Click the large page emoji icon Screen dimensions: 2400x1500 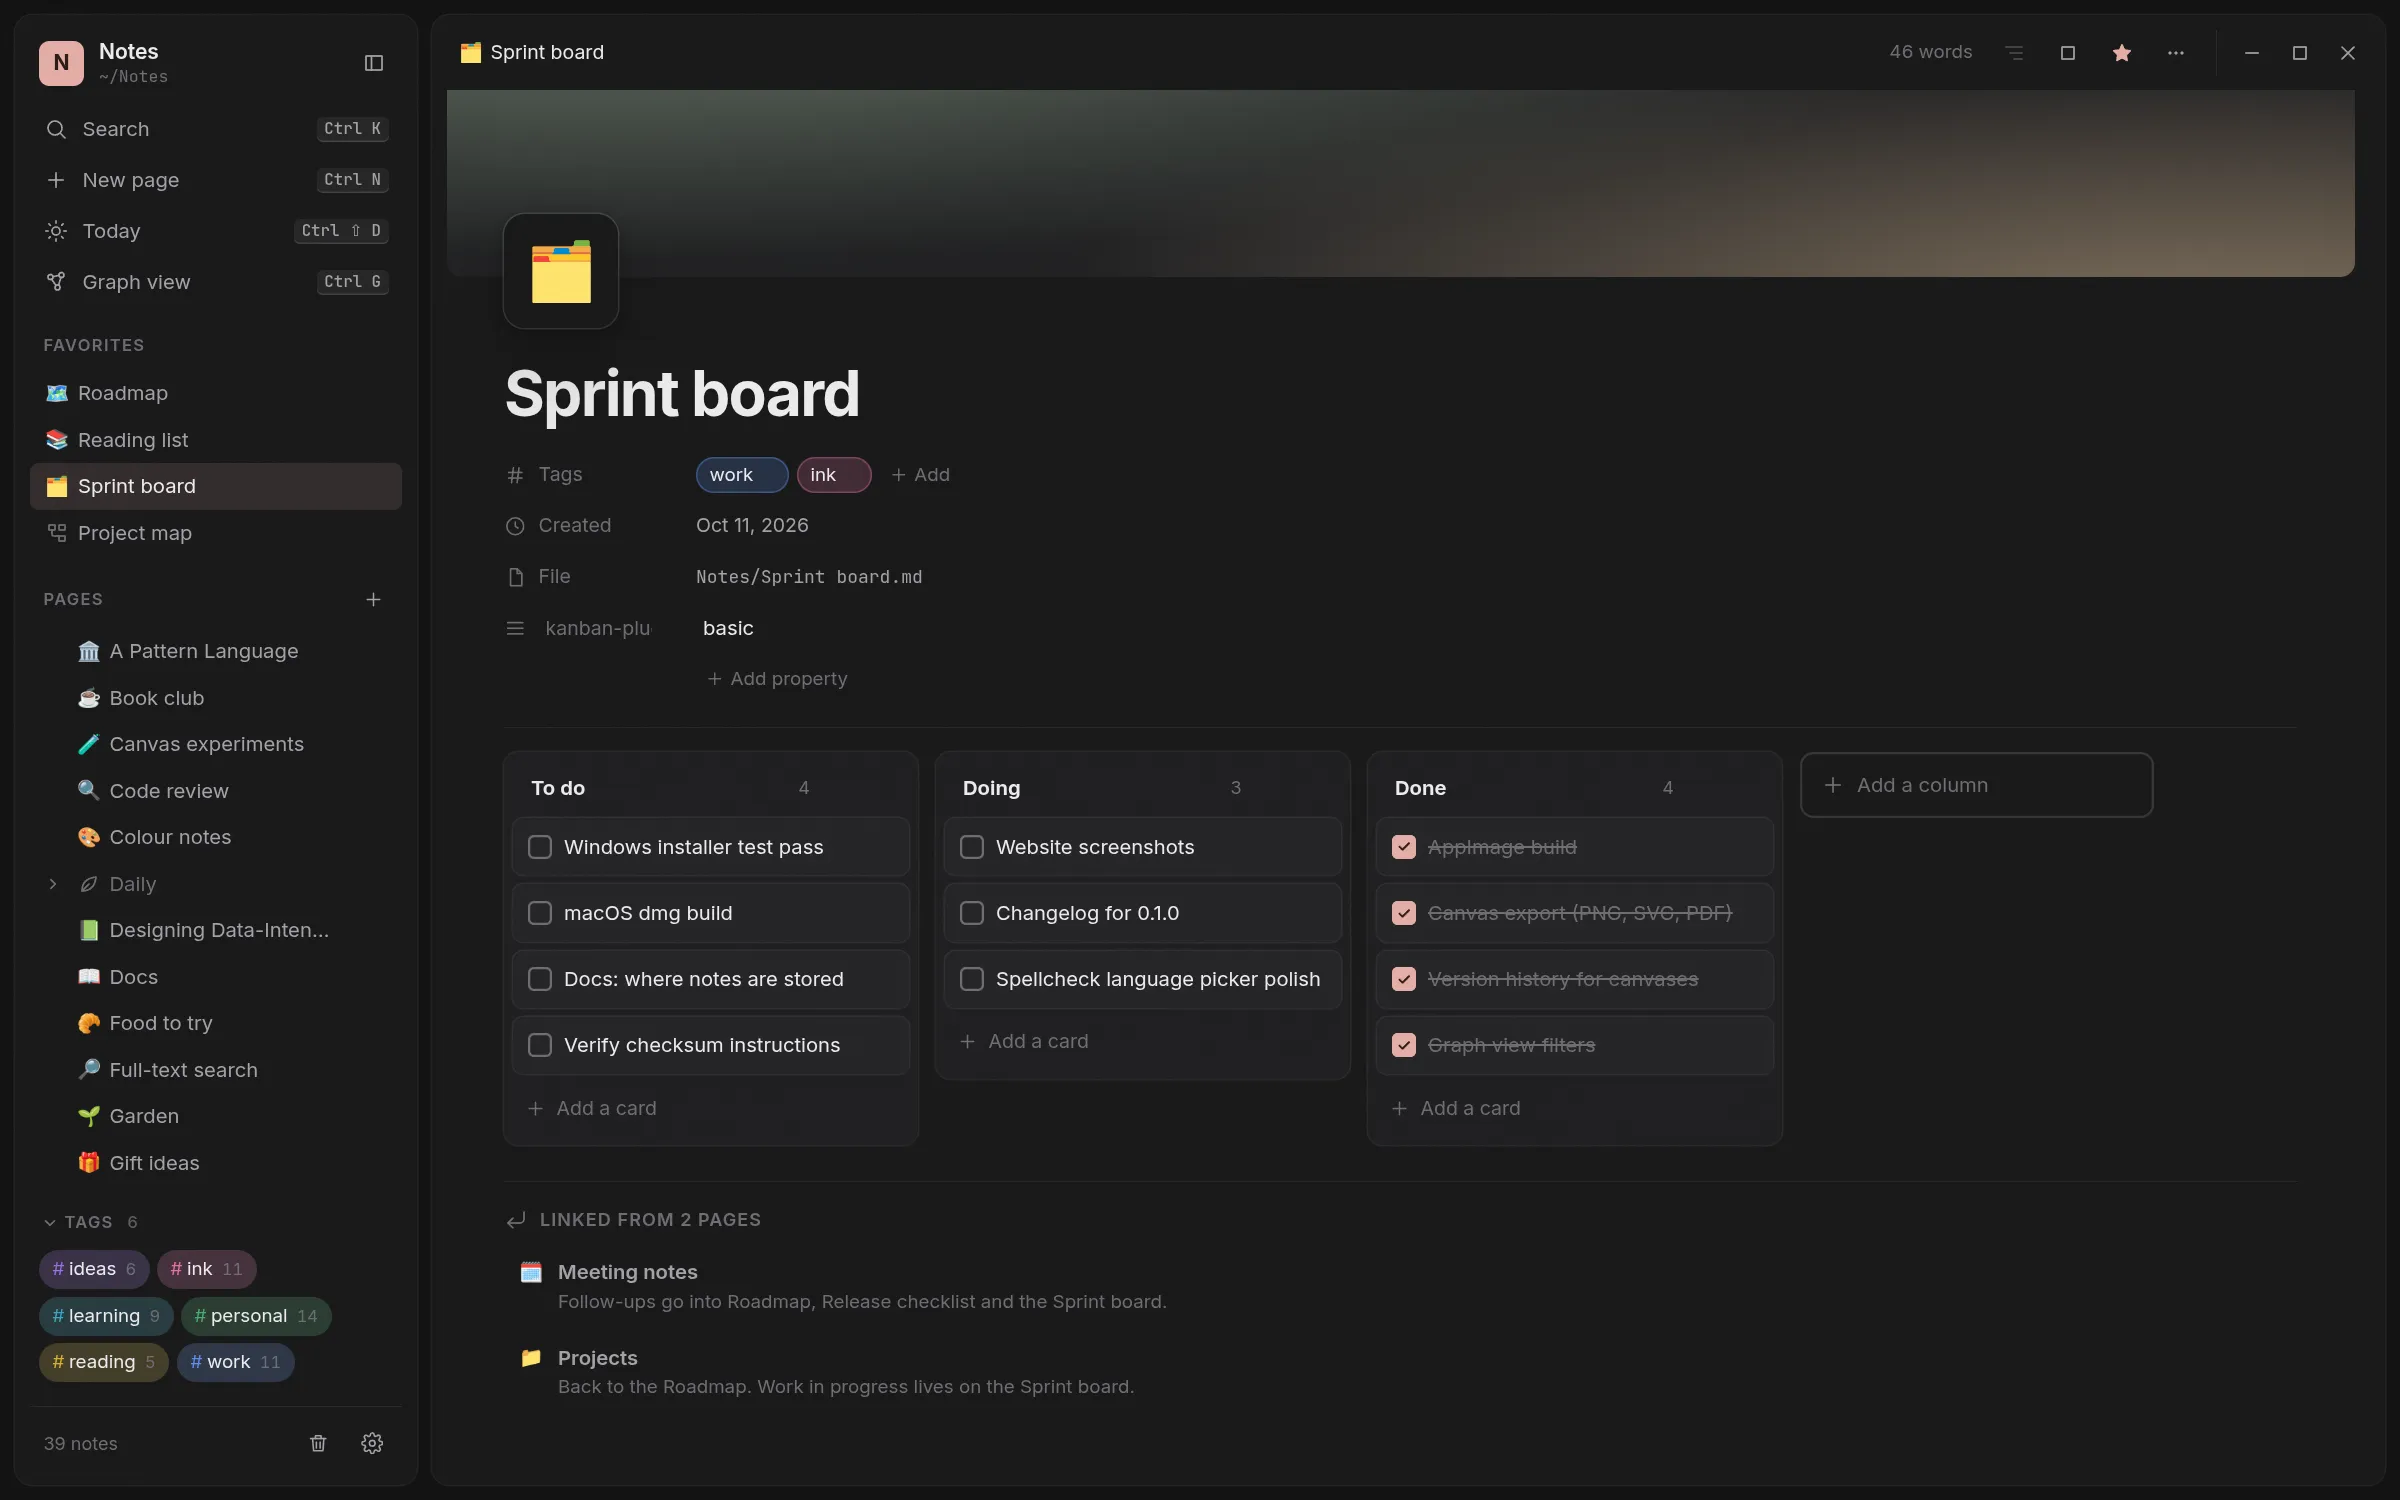(561, 271)
